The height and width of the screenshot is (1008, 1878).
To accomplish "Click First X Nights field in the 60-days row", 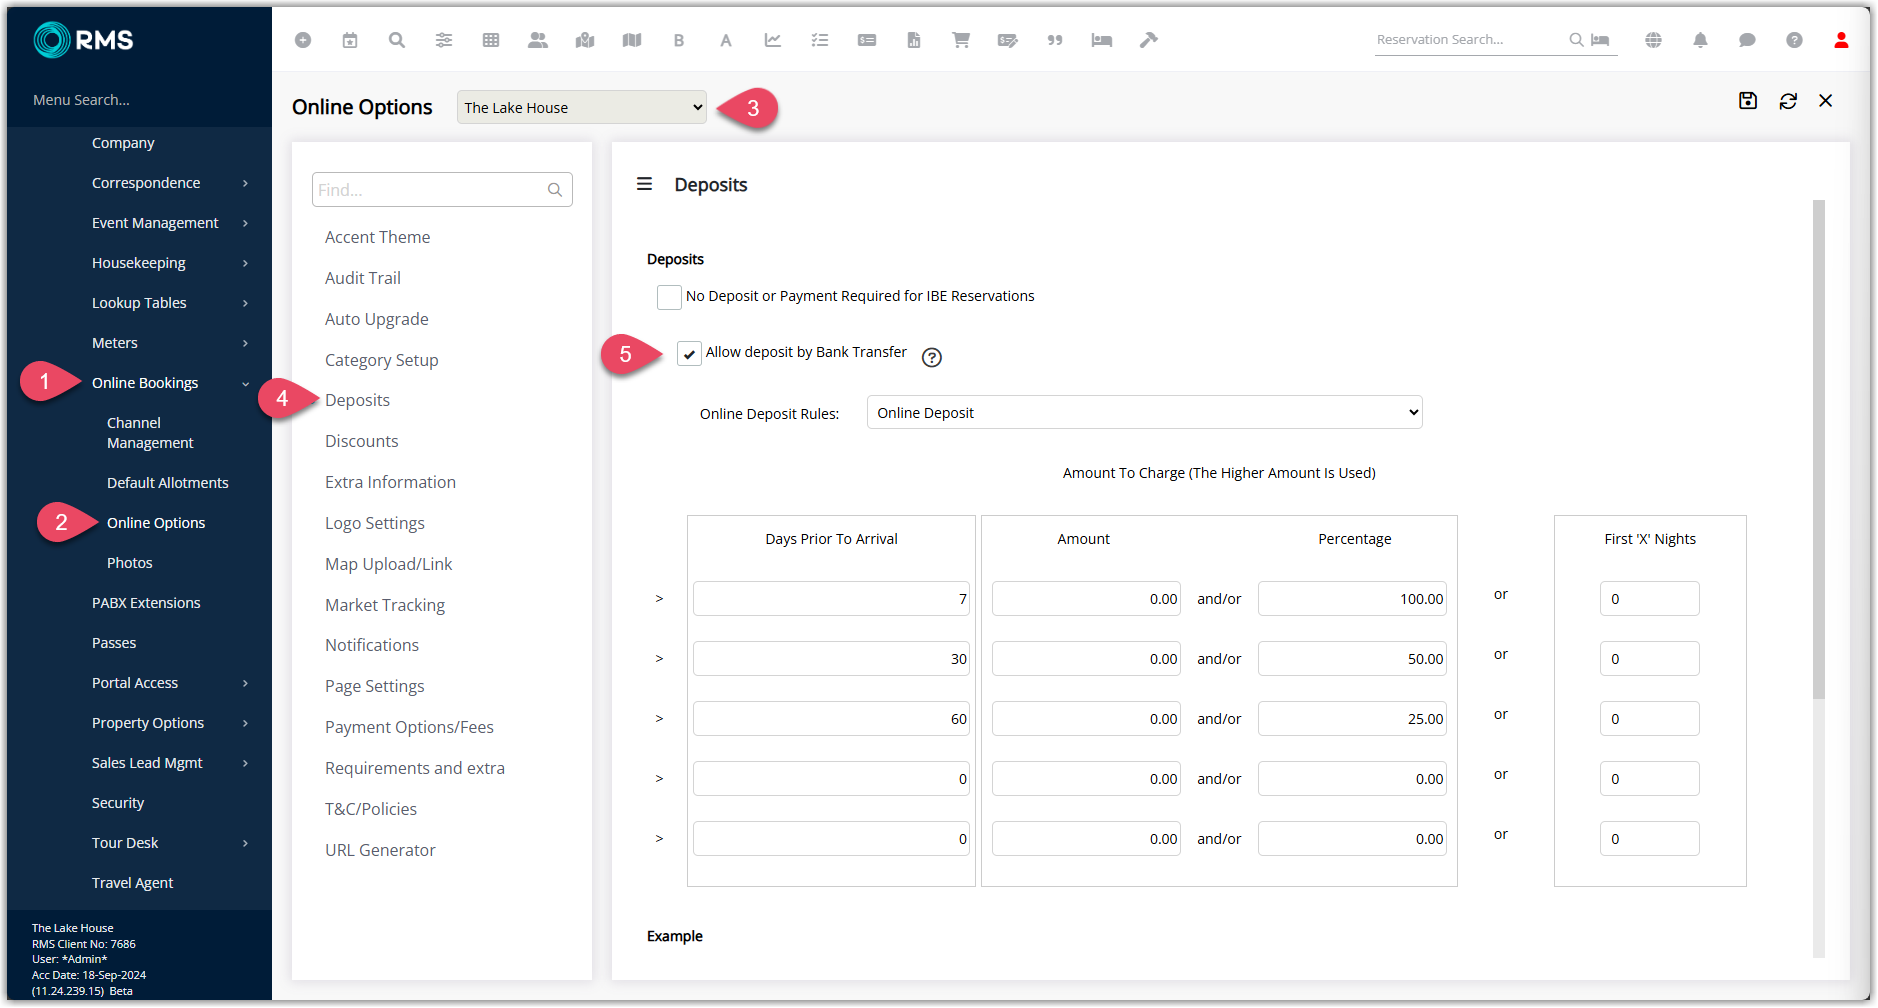I will (1650, 719).
